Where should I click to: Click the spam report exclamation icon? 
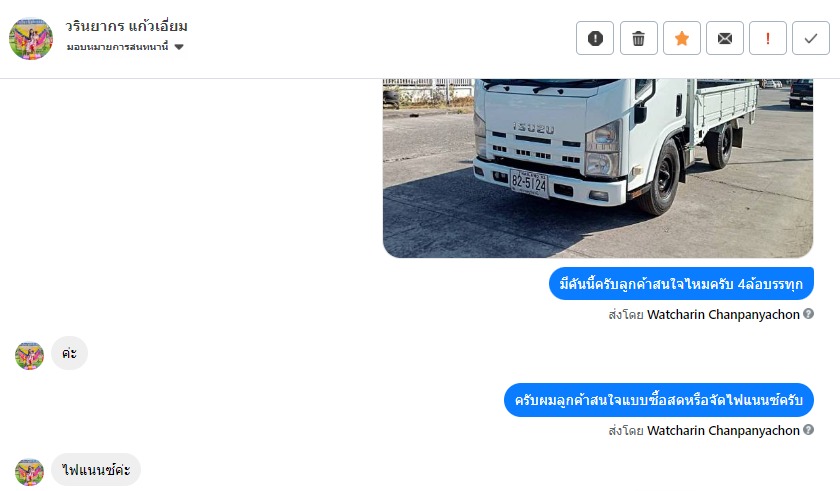595,38
